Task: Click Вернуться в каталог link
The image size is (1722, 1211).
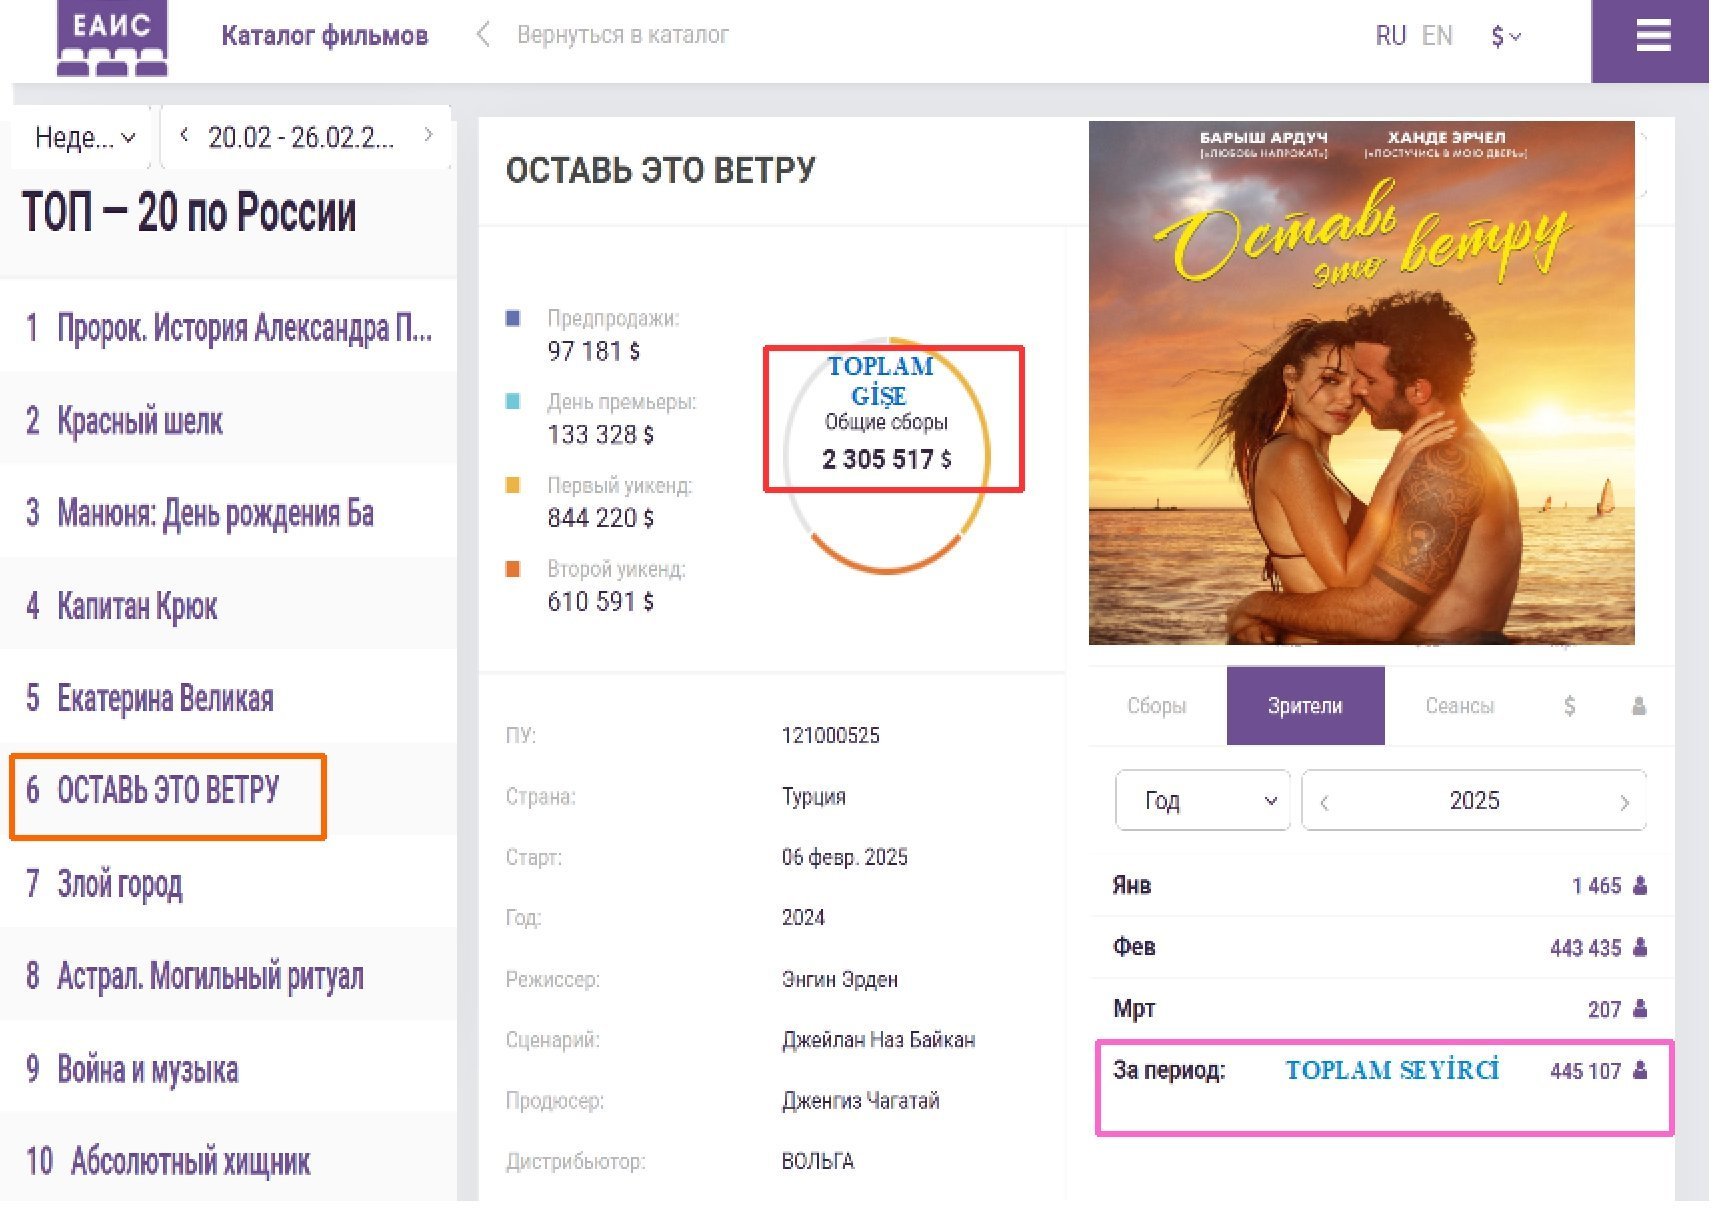Action: coord(622,35)
